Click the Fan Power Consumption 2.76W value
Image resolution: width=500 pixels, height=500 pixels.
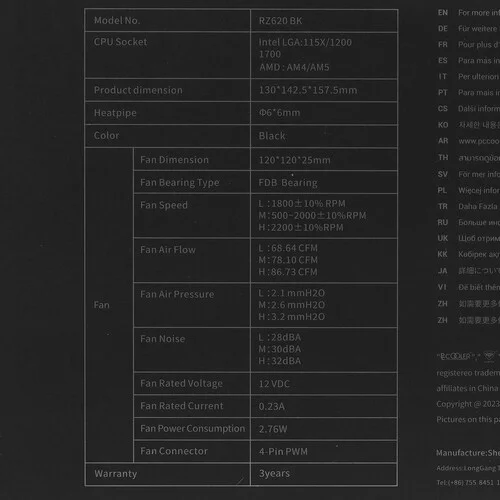click(x=273, y=429)
